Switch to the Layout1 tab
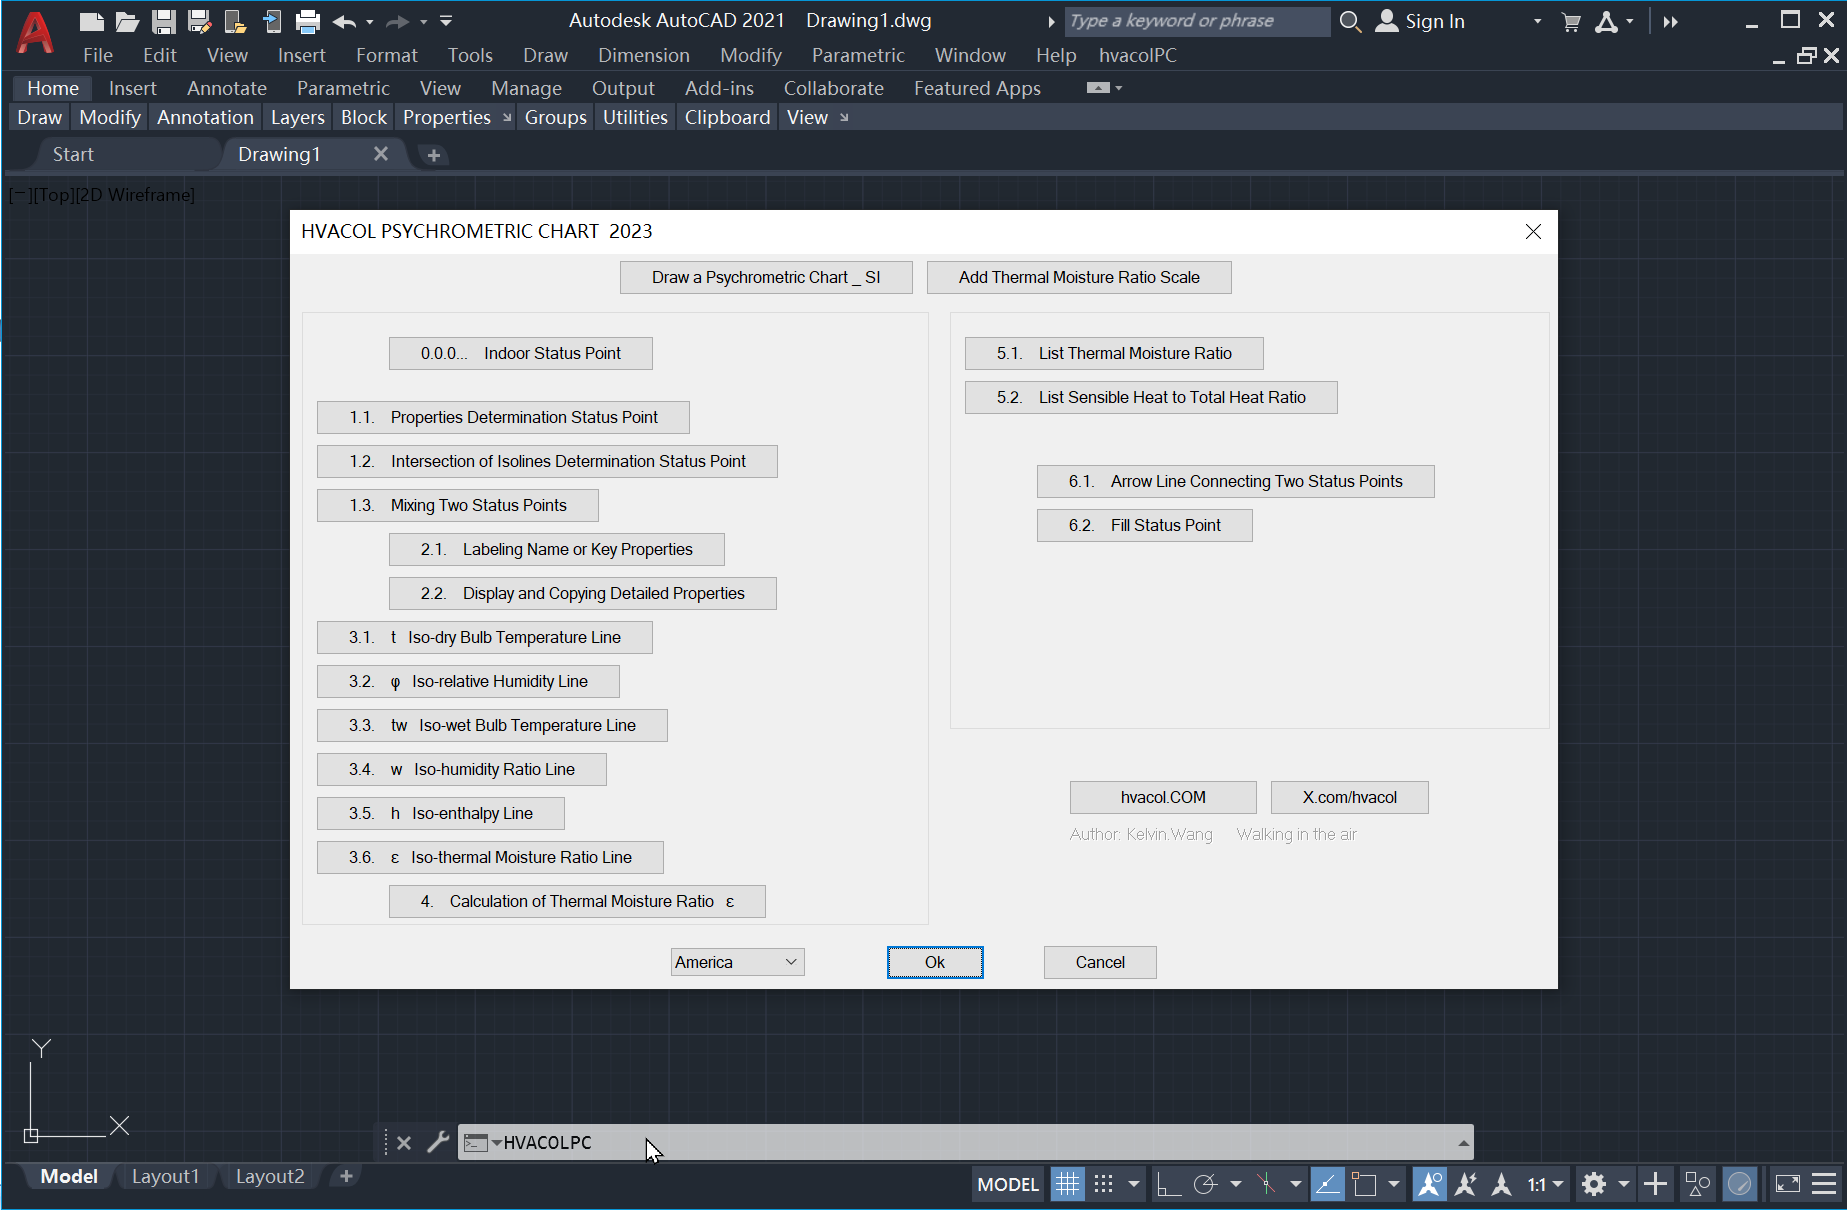1847x1210 pixels. [165, 1176]
